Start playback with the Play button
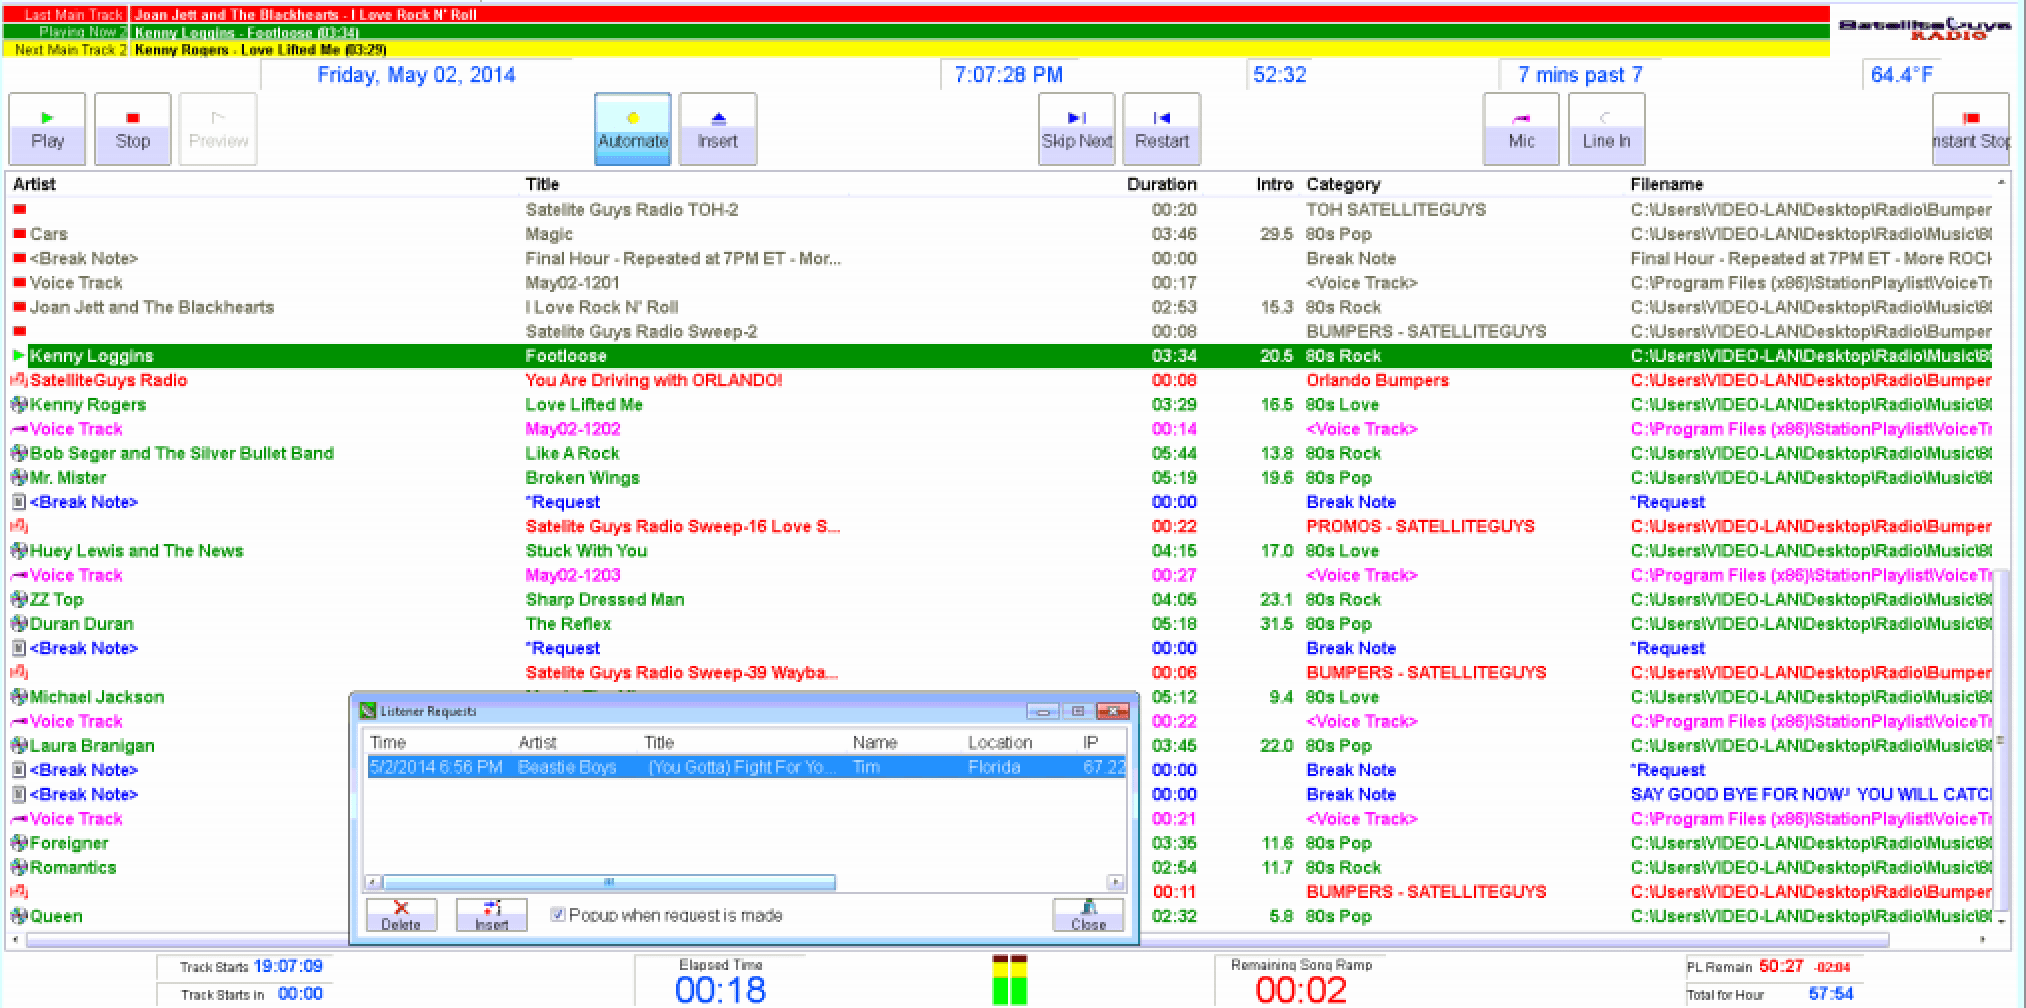The width and height of the screenshot is (2026, 1008). pyautogui.click(x=47, y=129)
